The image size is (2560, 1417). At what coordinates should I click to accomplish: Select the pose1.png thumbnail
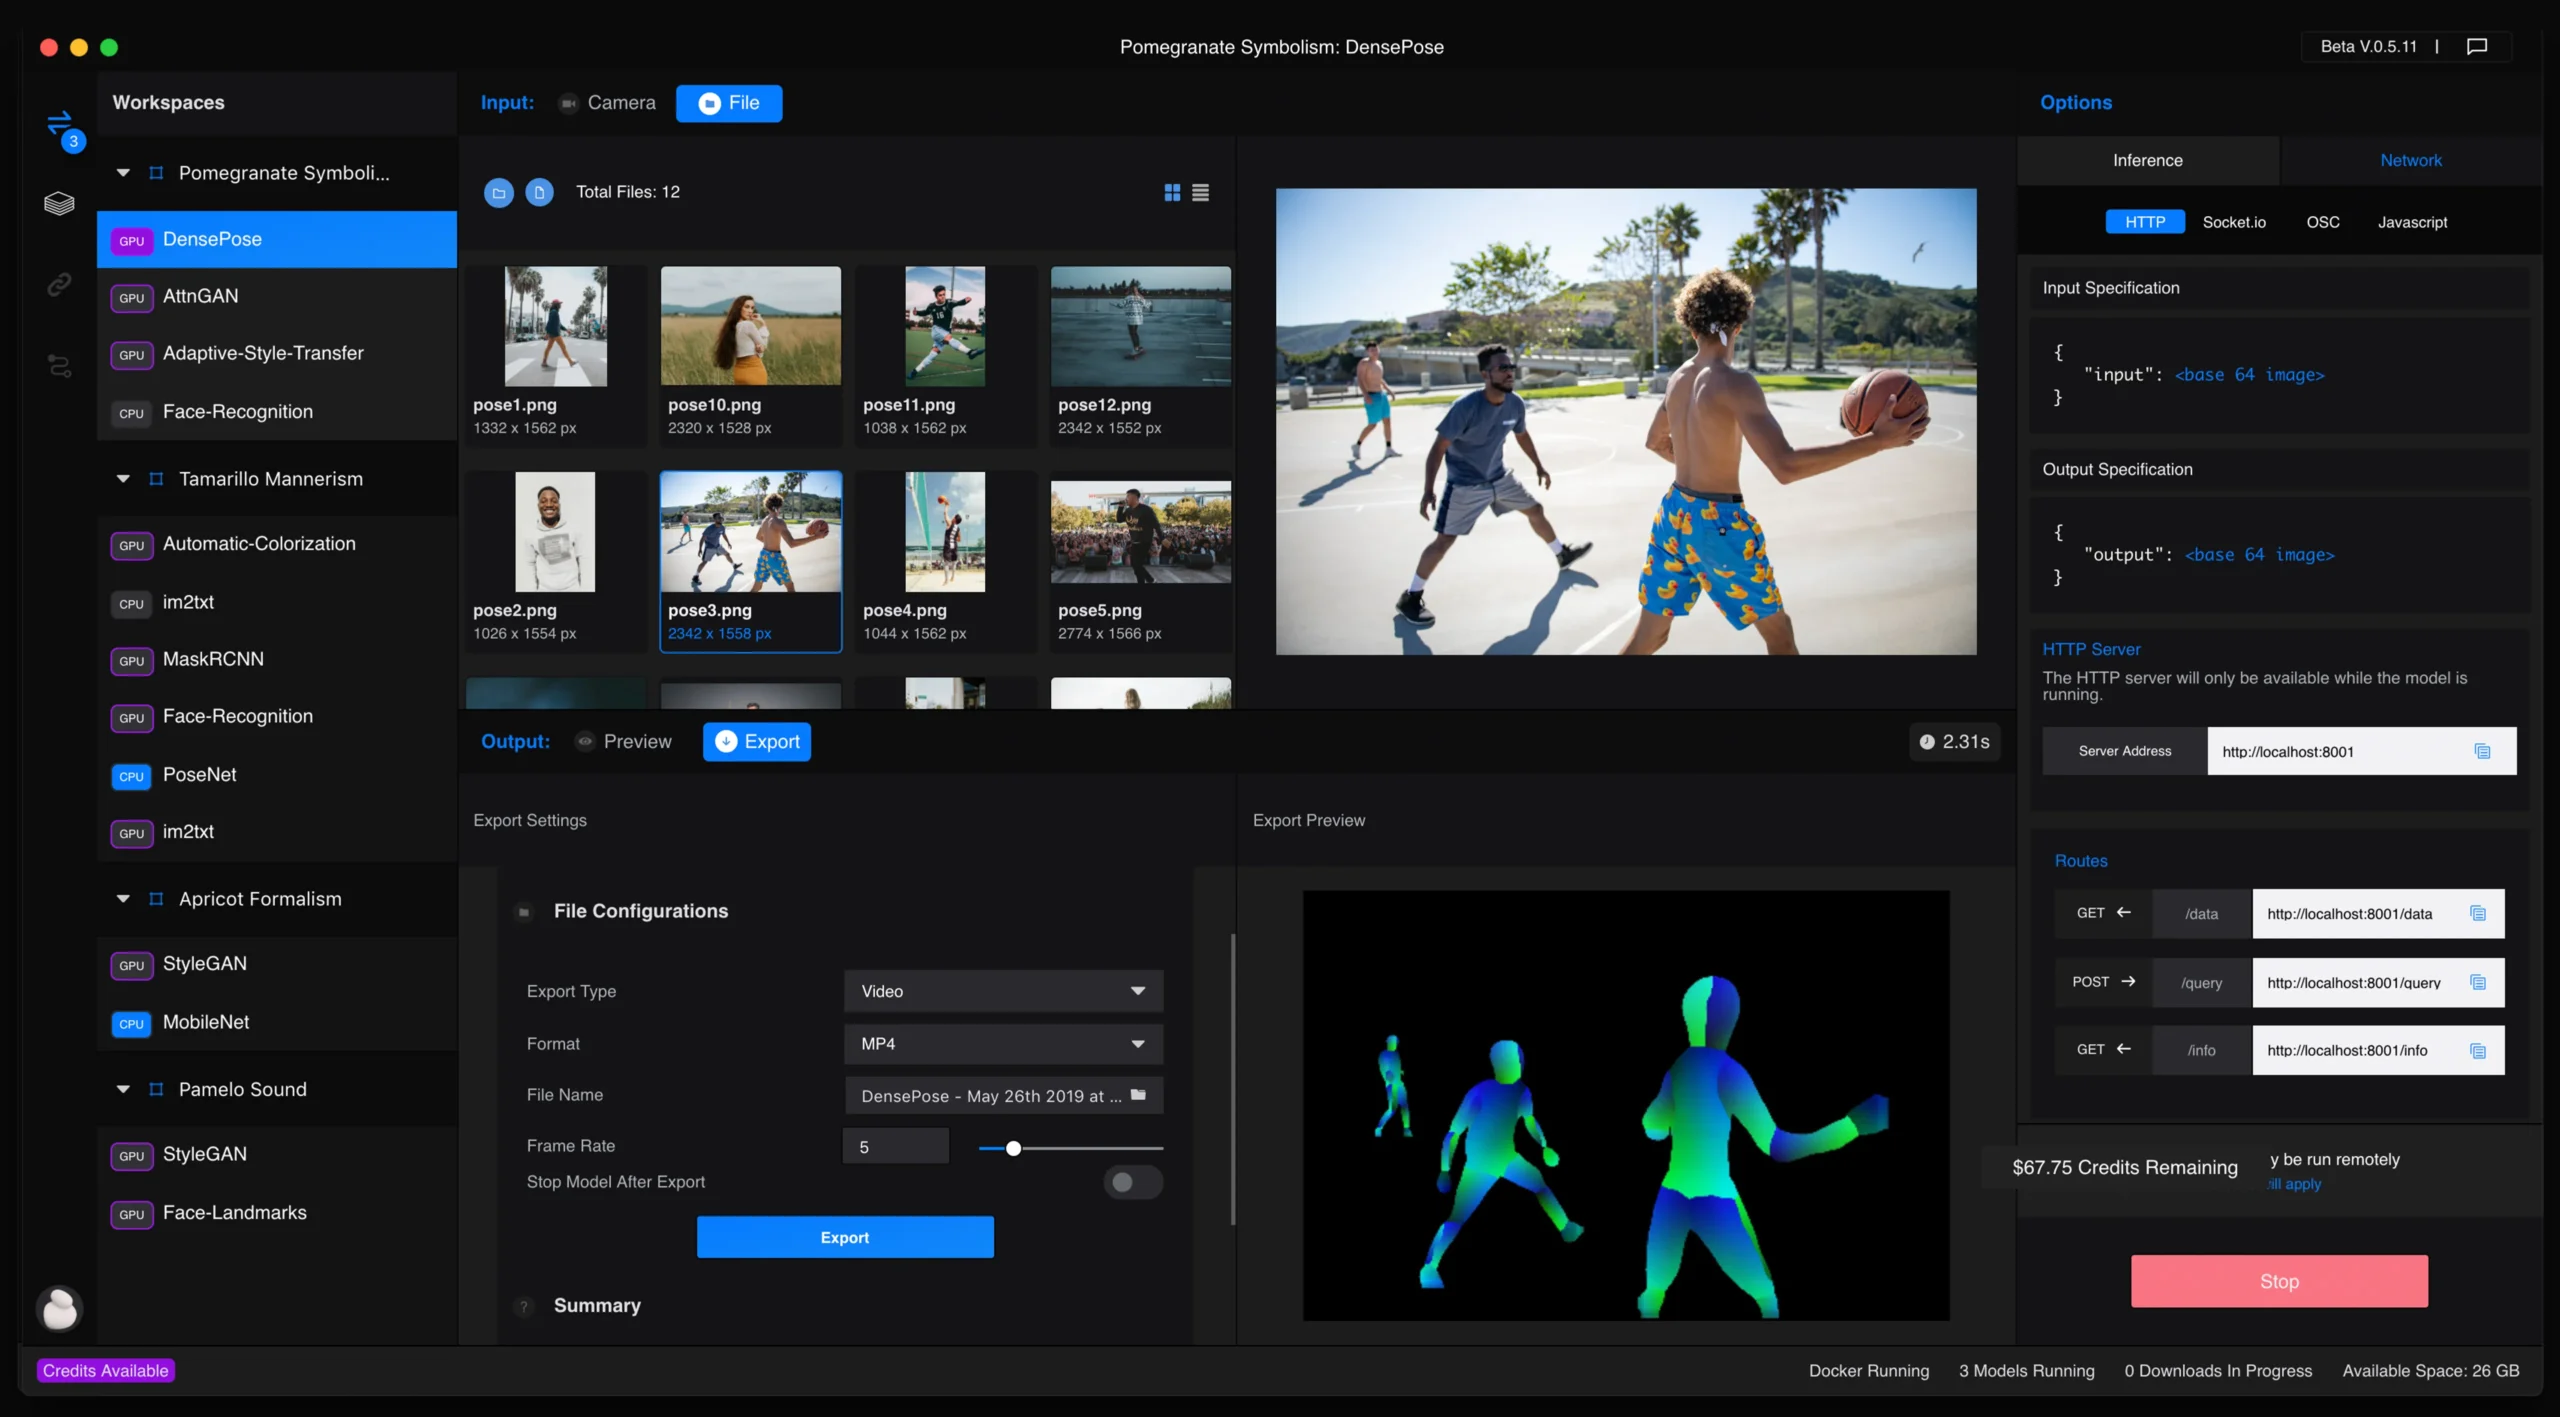555,327
